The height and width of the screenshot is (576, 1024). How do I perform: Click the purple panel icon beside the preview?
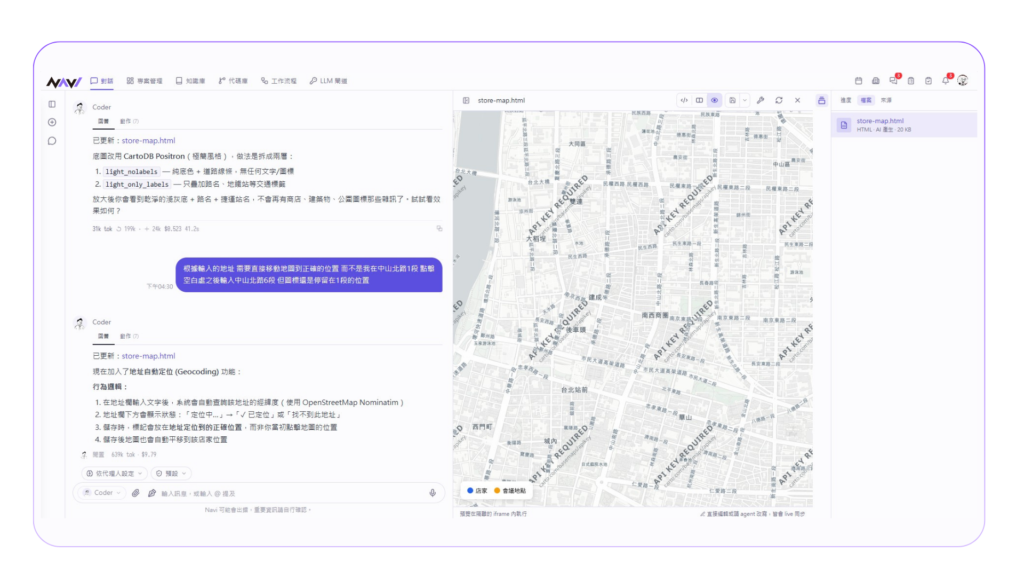coord(822,101)
